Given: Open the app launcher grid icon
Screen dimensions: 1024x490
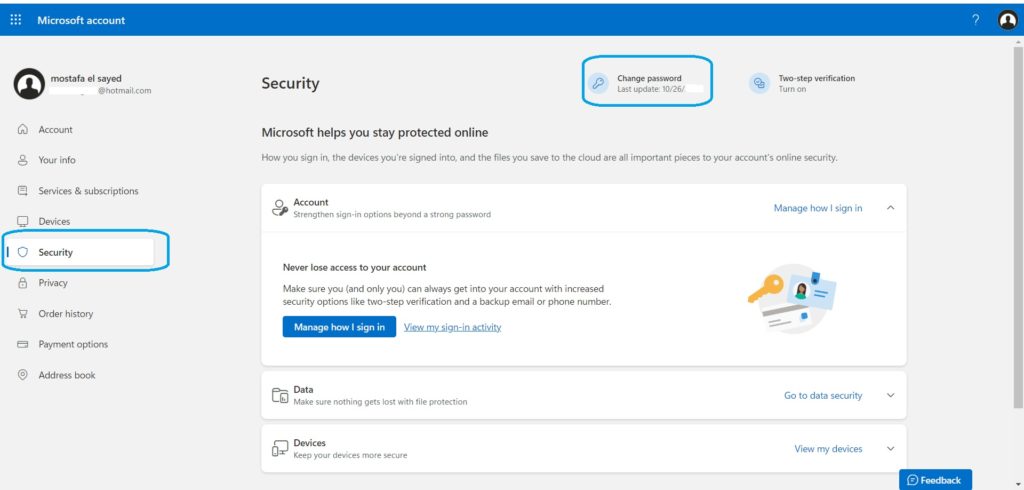Looking at the screenshot, I should [x=16, y=20].
